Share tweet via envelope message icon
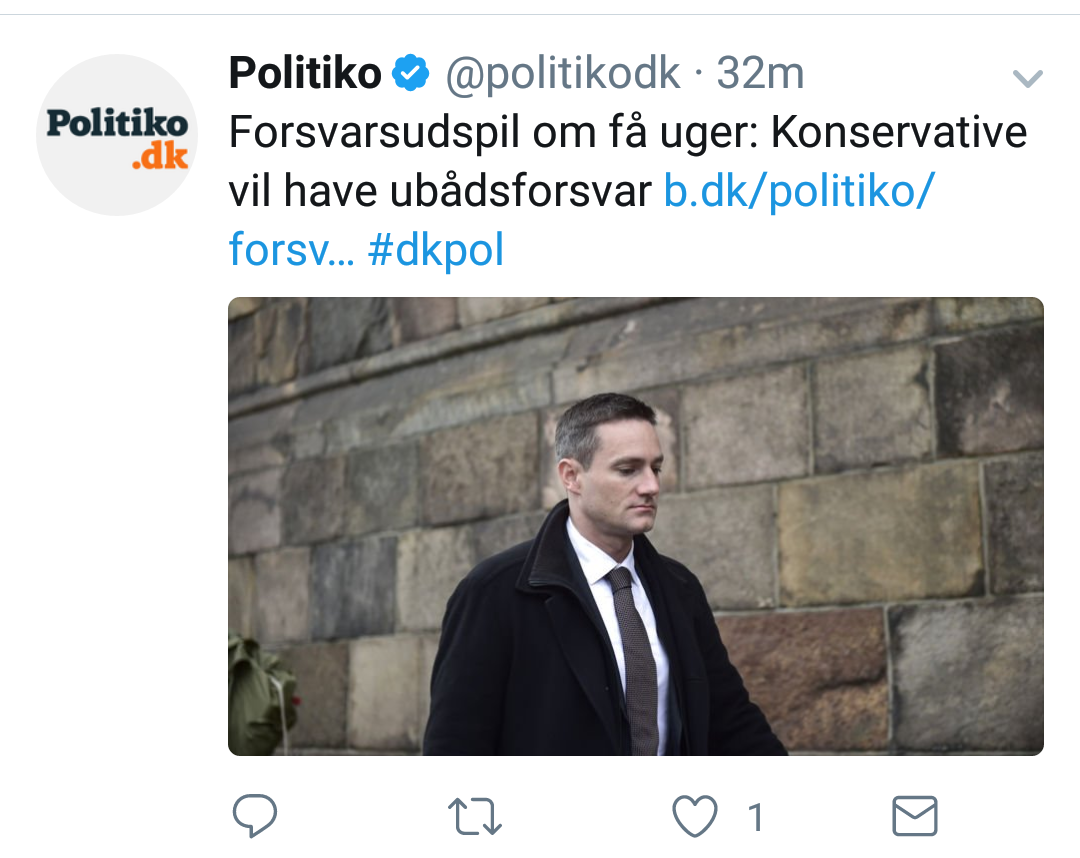This screenshot has height=858, width=1080. click(x=914, y=817)
